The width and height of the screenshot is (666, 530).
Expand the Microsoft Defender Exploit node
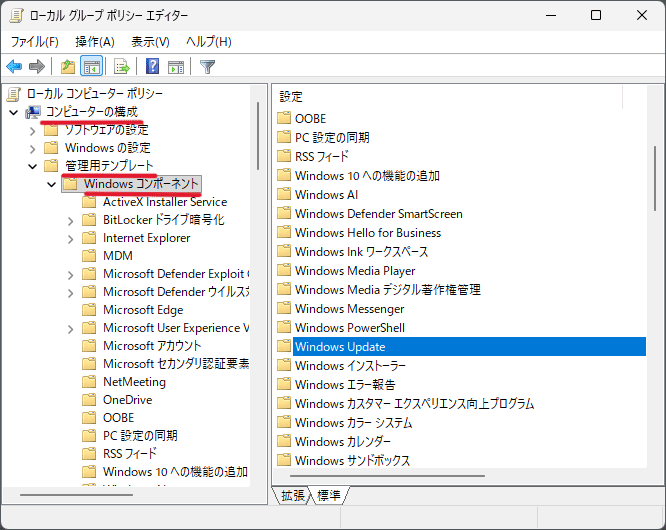point(71,275)
